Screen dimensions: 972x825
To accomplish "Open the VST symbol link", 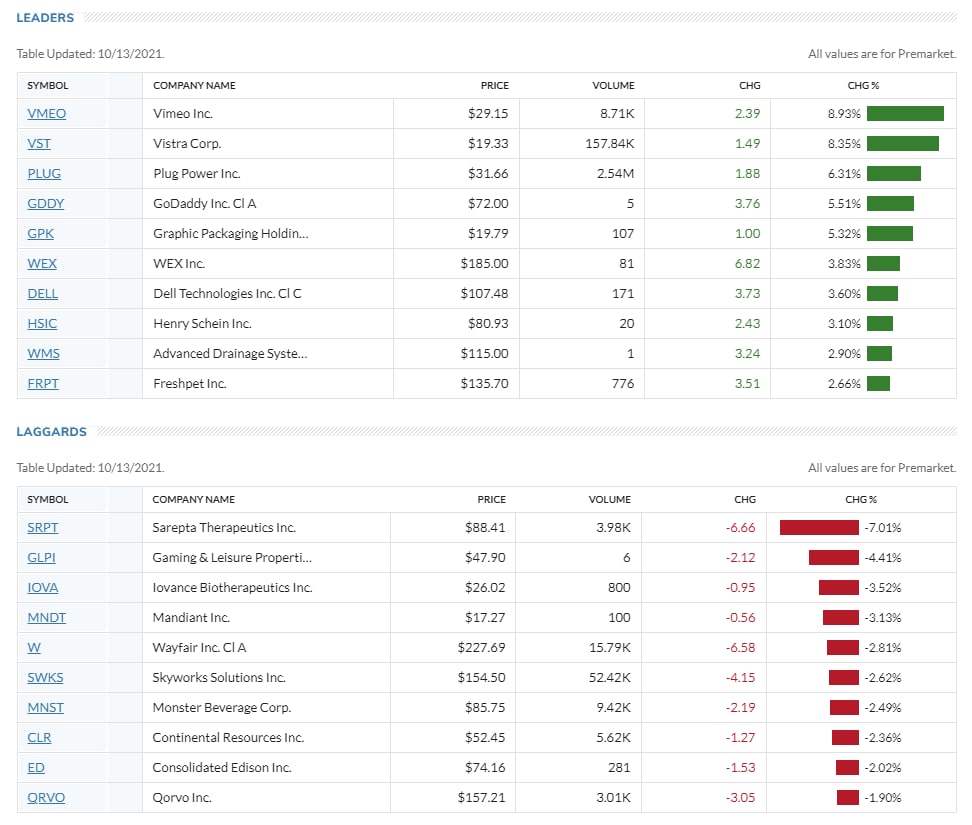I will pos(39,144).
